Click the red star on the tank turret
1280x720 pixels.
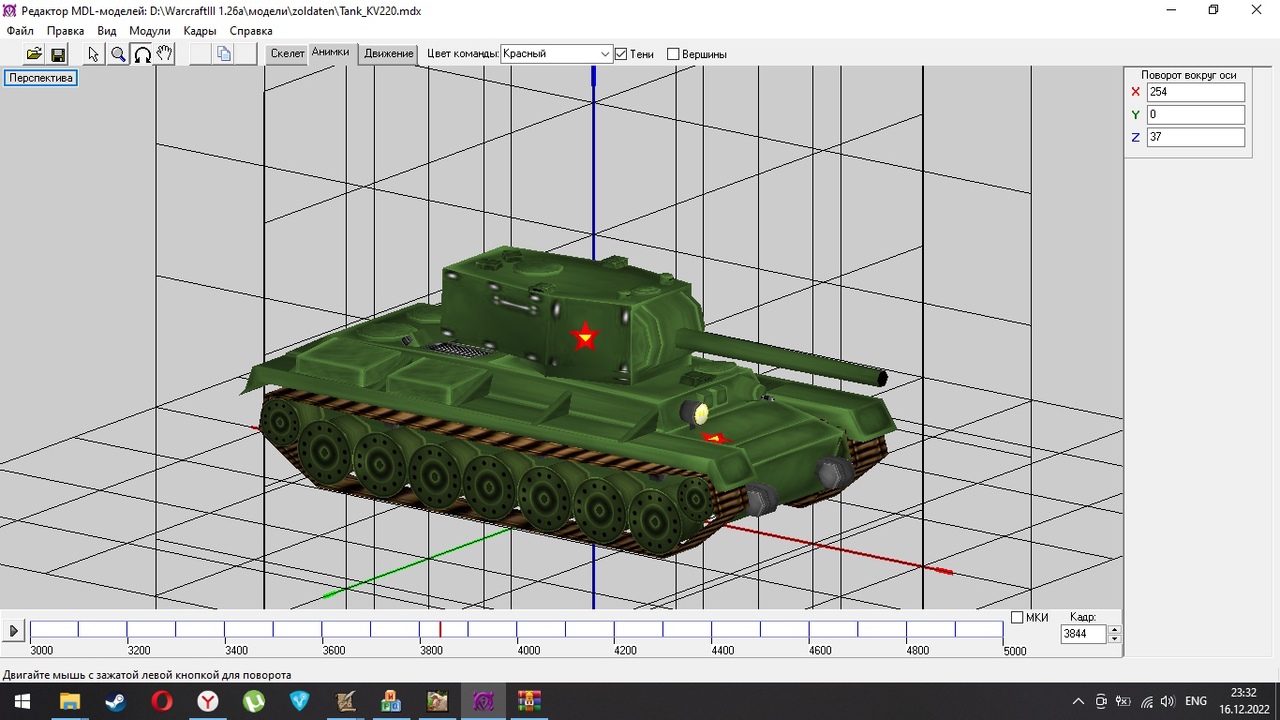[584, 337]
